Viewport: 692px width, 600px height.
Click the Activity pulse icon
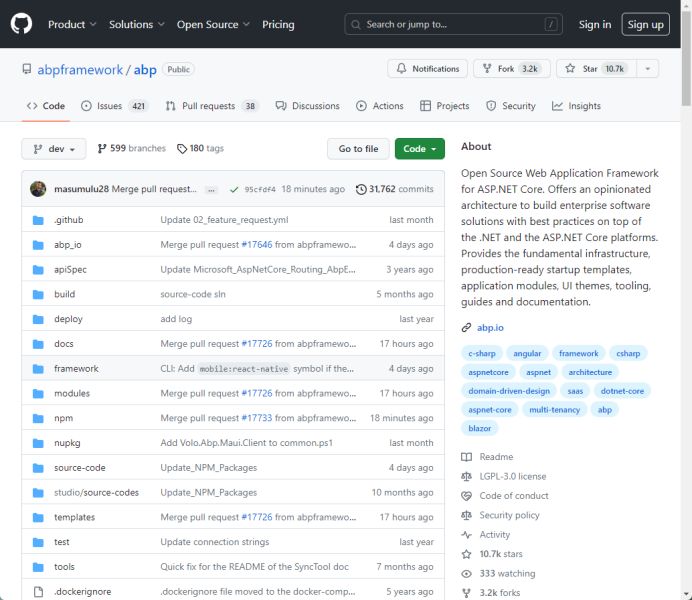click(466, 535)
